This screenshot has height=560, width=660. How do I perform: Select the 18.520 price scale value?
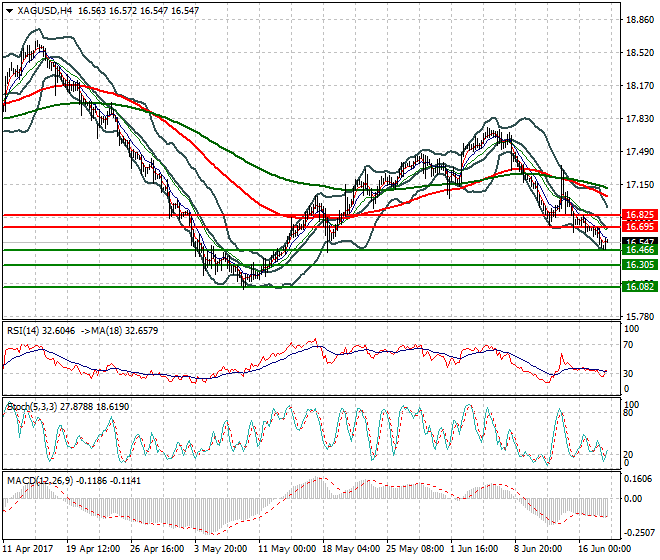(x=640, y=53)
